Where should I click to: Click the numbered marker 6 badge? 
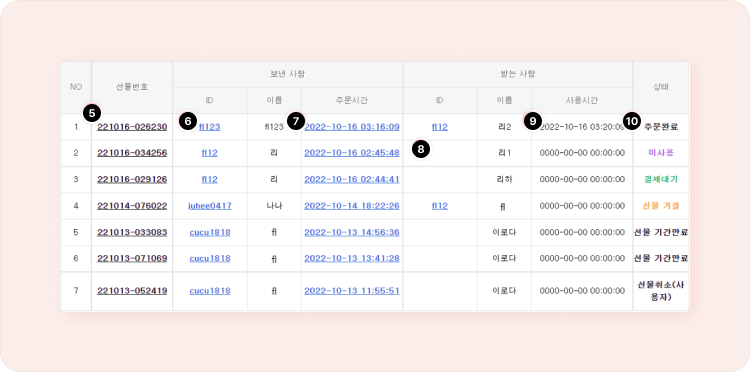[x=188, y=121]
